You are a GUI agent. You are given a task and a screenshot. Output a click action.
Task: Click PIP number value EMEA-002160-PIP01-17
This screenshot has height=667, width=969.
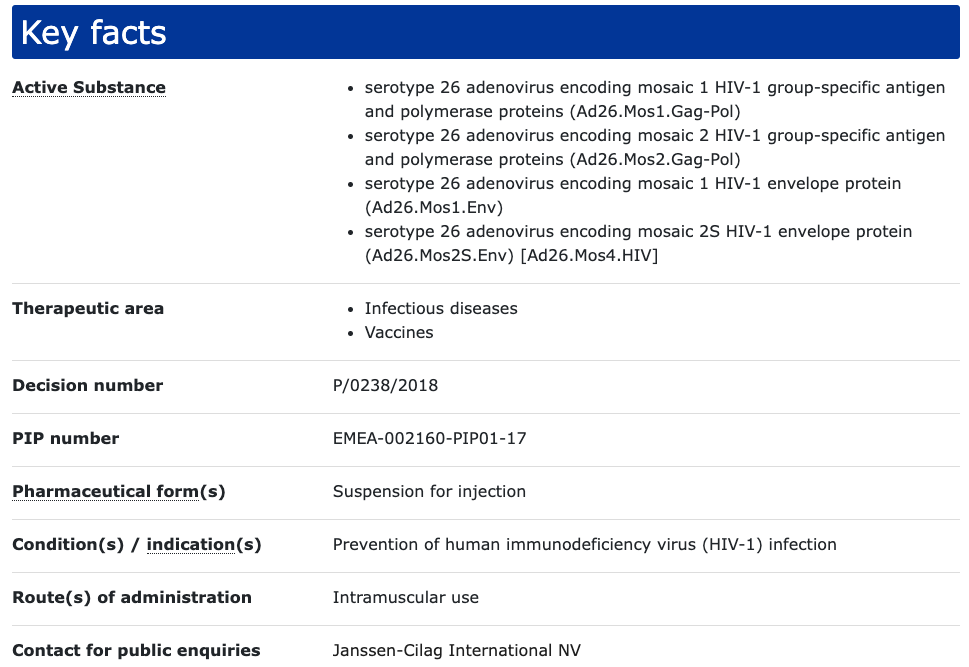point(430,439)
